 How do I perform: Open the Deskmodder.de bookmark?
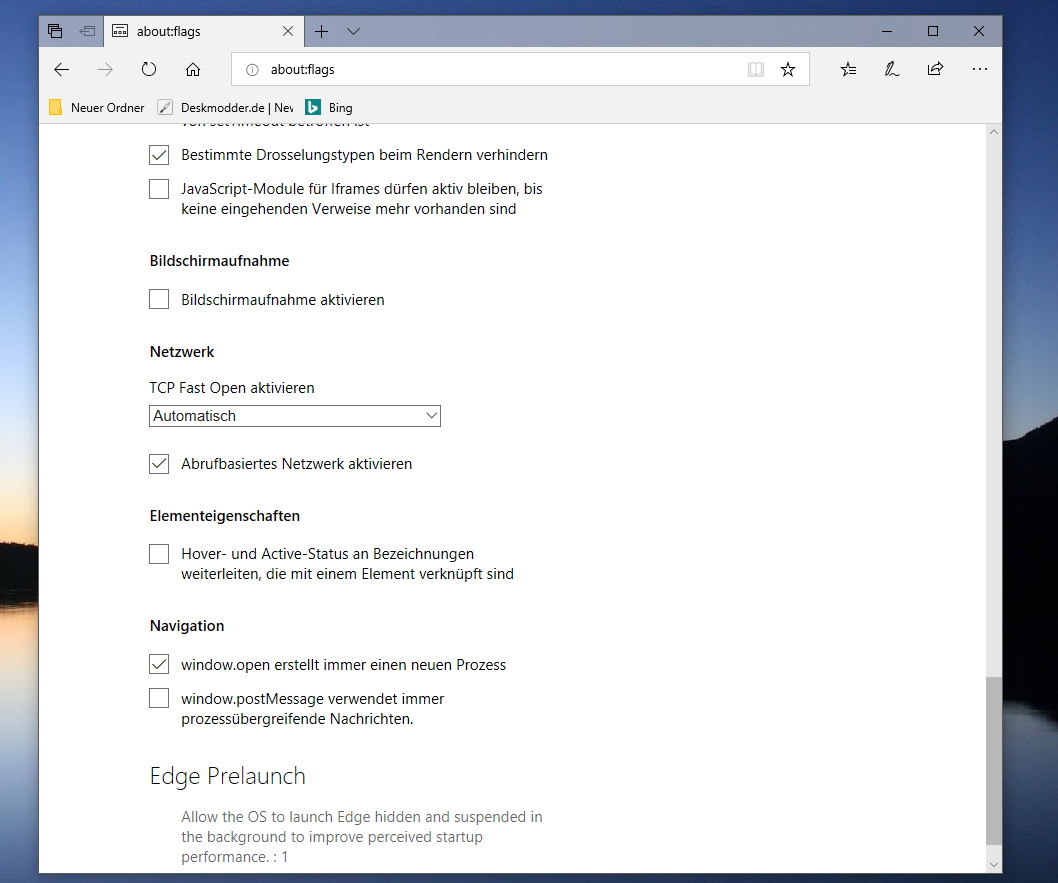[x=226, y=107]
